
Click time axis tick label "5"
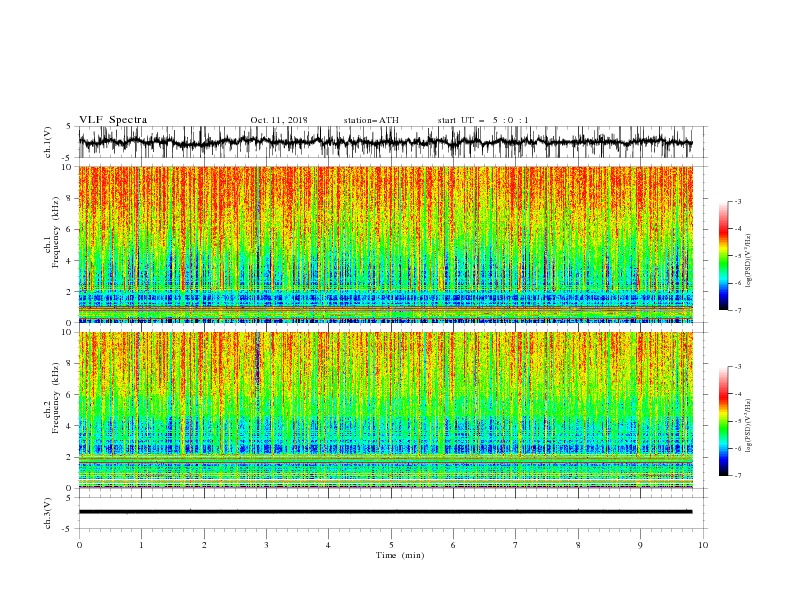[391, 545]
